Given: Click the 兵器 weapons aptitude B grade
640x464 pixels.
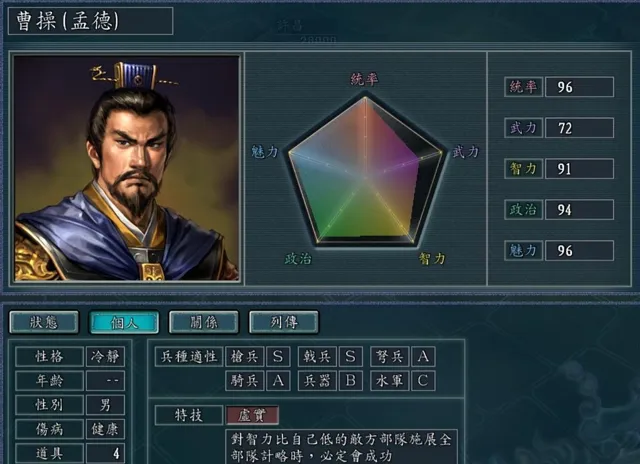Looking at the screenshot, I should pos(351,381).
